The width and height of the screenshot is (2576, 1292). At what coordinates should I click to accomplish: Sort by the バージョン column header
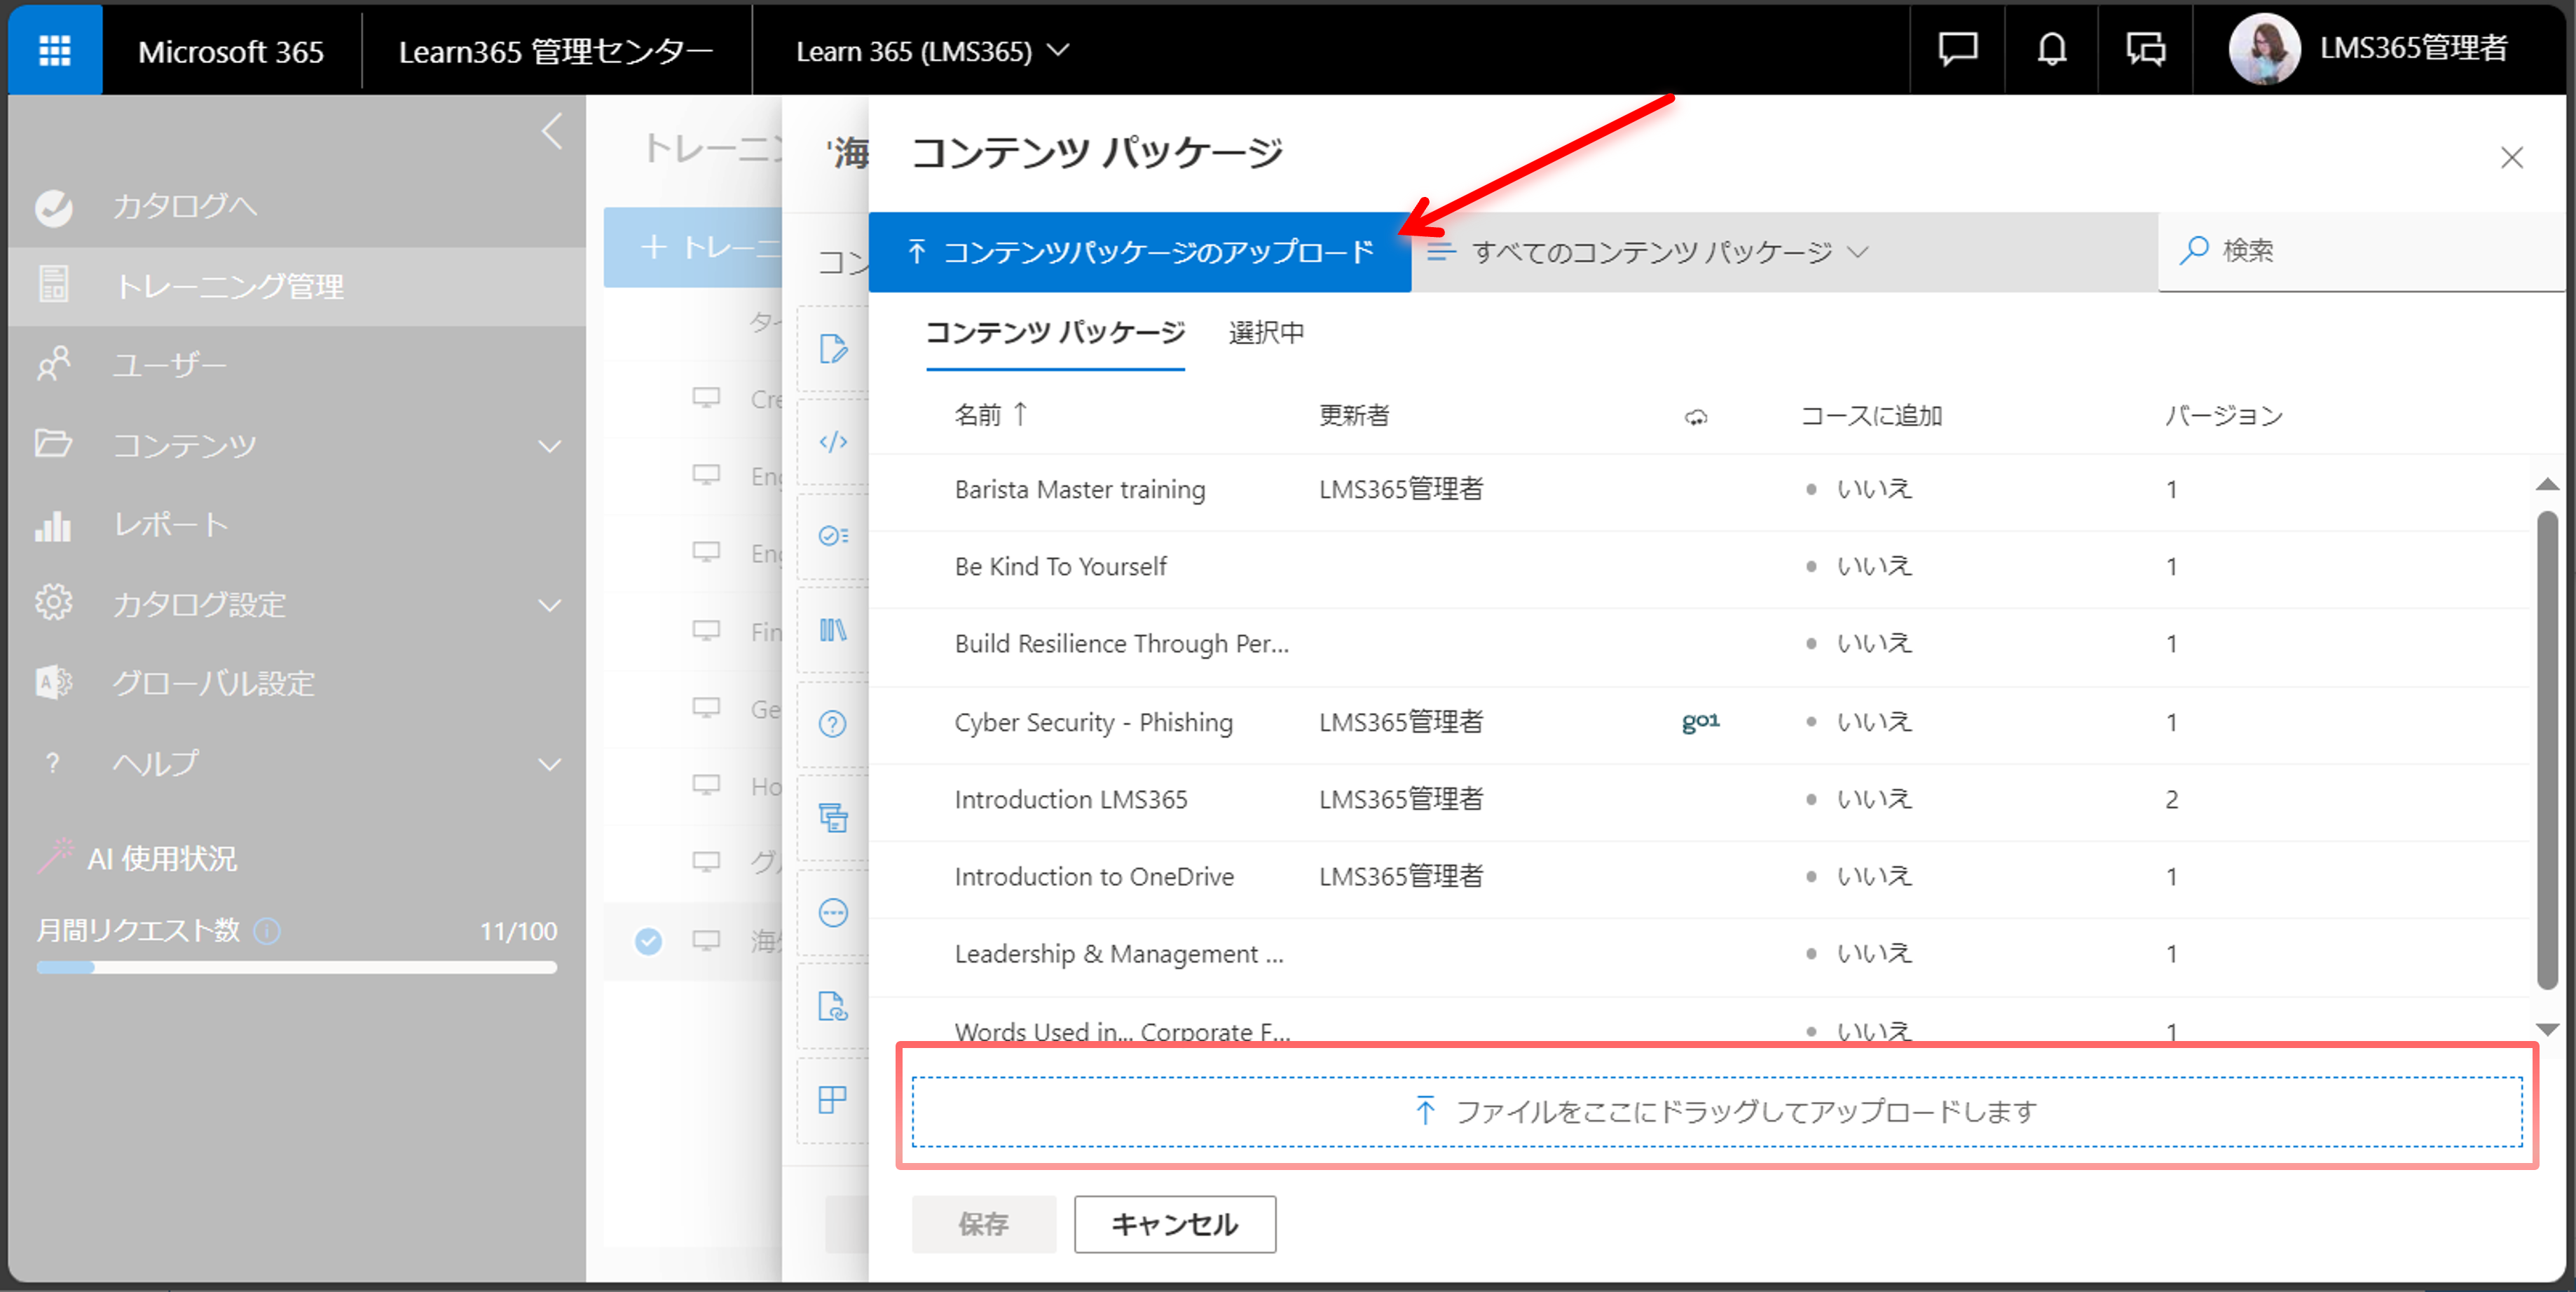[2224, 416]
